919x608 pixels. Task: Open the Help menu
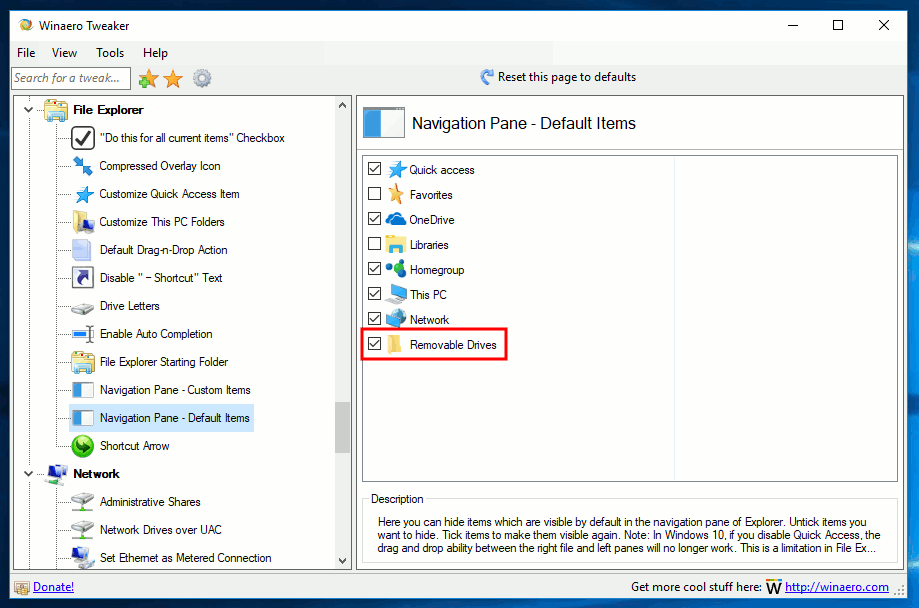coord(155,52)
